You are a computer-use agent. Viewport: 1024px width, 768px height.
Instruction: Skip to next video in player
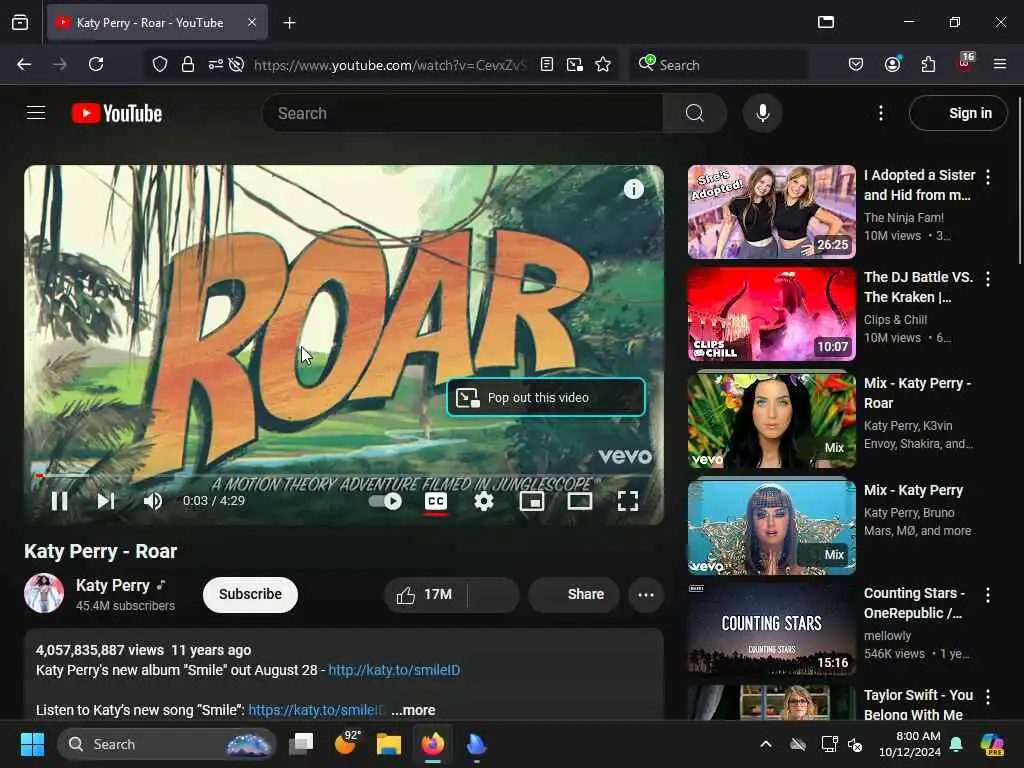pos(106,501)
